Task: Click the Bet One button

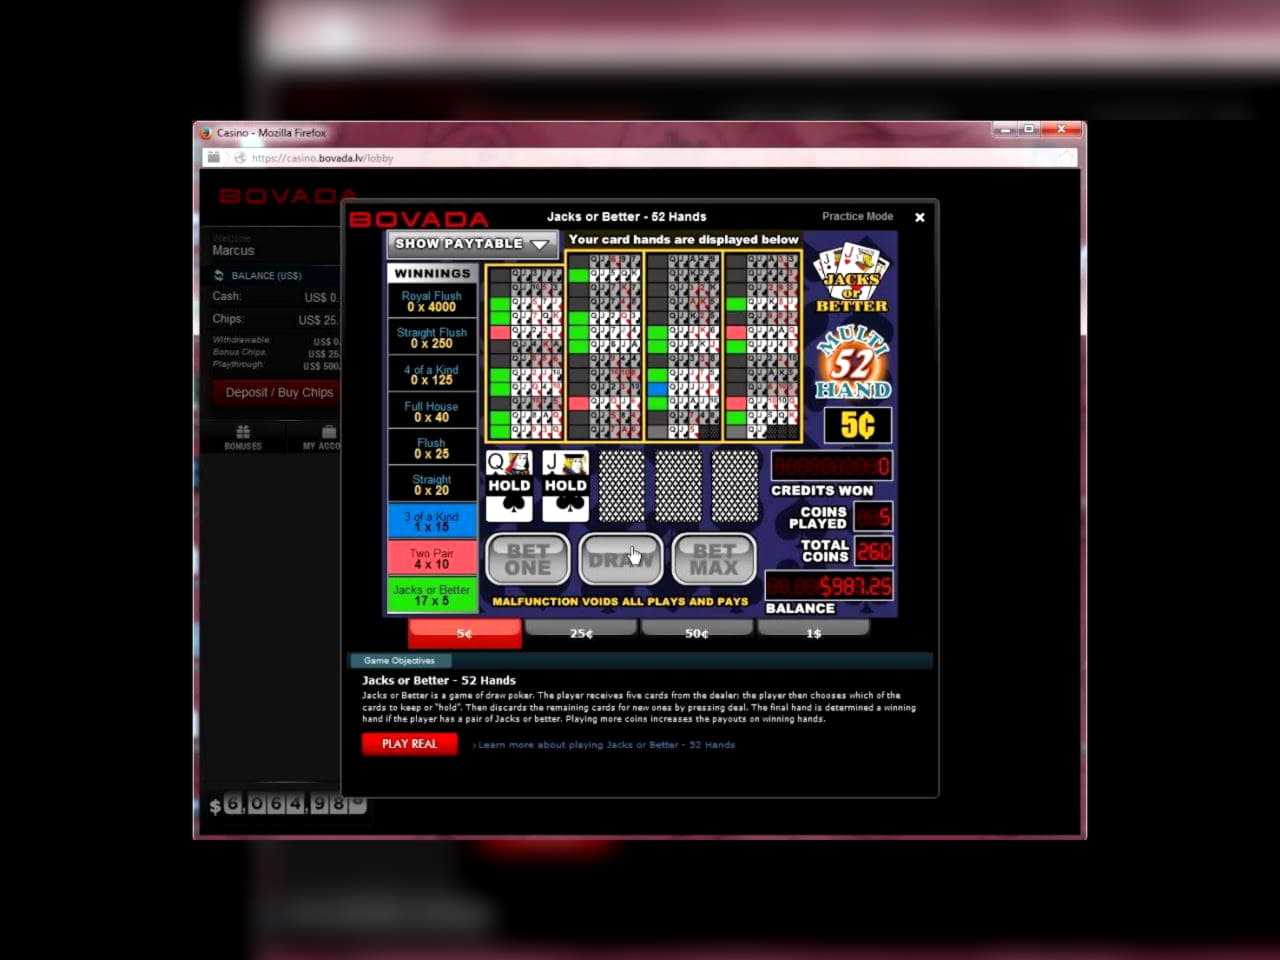Action: [x=528, y=559]
